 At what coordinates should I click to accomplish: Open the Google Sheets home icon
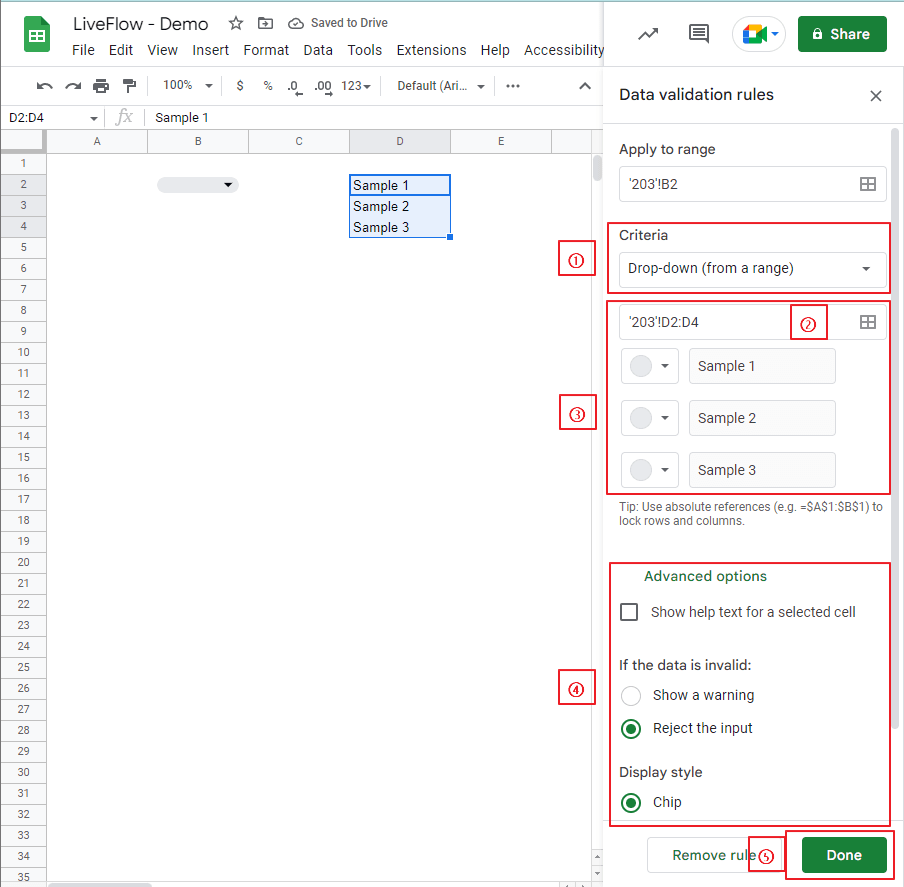[x=37, y=35]
